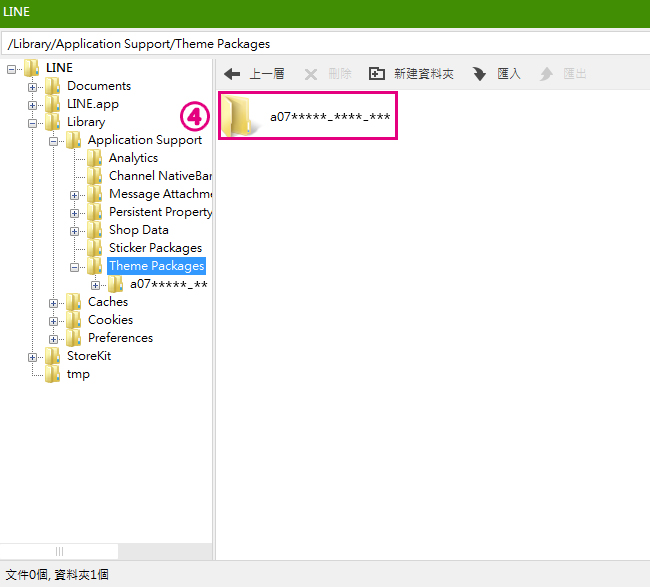Select LINE root in tree
This screenshot has height=587, width=650.
pos(59,68)
